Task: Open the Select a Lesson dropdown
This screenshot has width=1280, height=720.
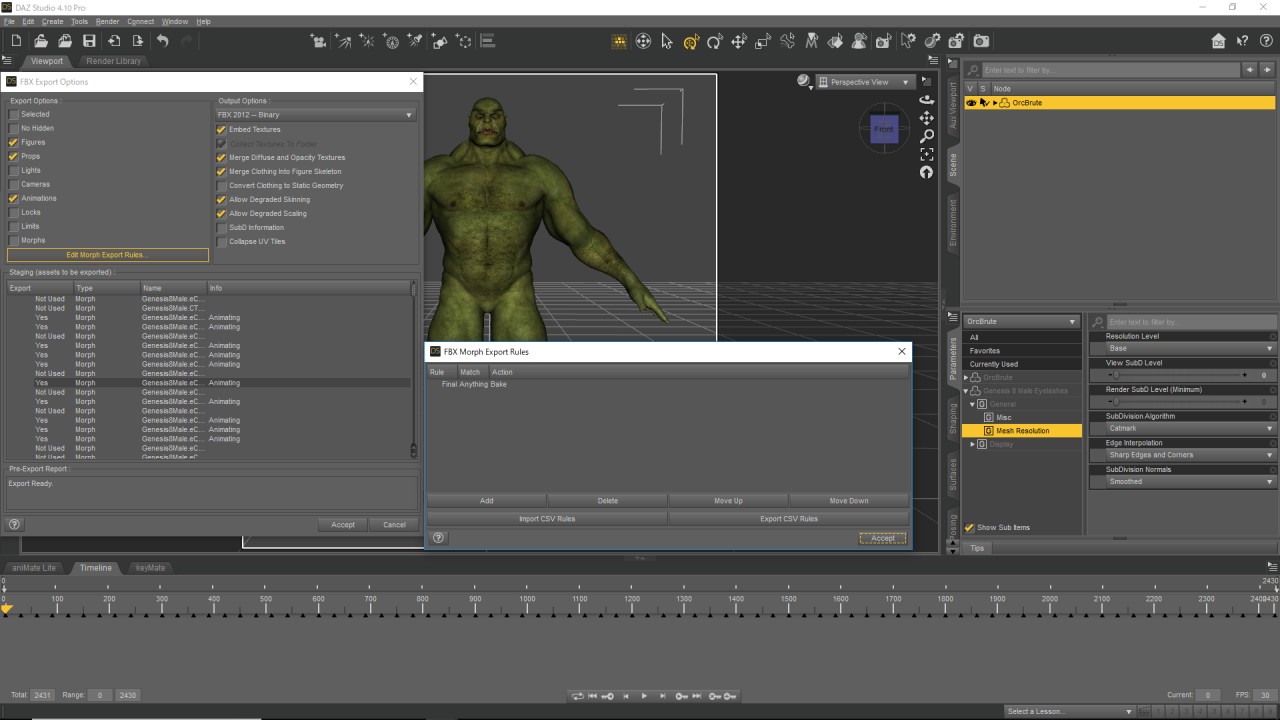Action: [1069, 711]
